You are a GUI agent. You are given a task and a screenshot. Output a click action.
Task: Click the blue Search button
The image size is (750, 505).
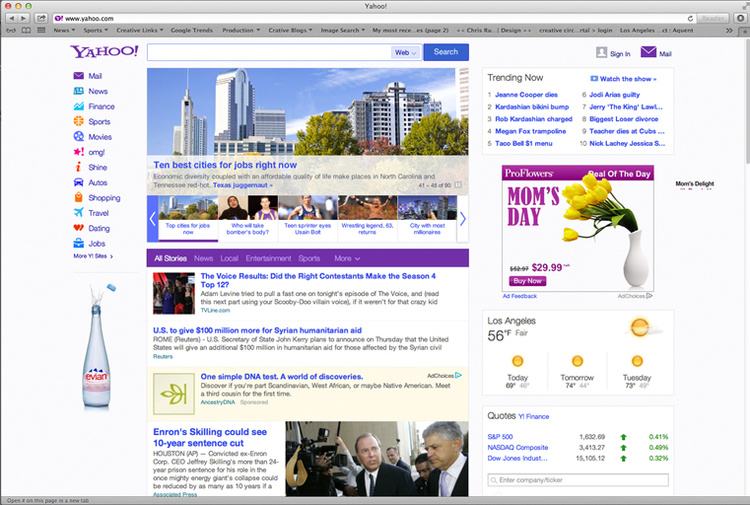click(x=446, y=52)
